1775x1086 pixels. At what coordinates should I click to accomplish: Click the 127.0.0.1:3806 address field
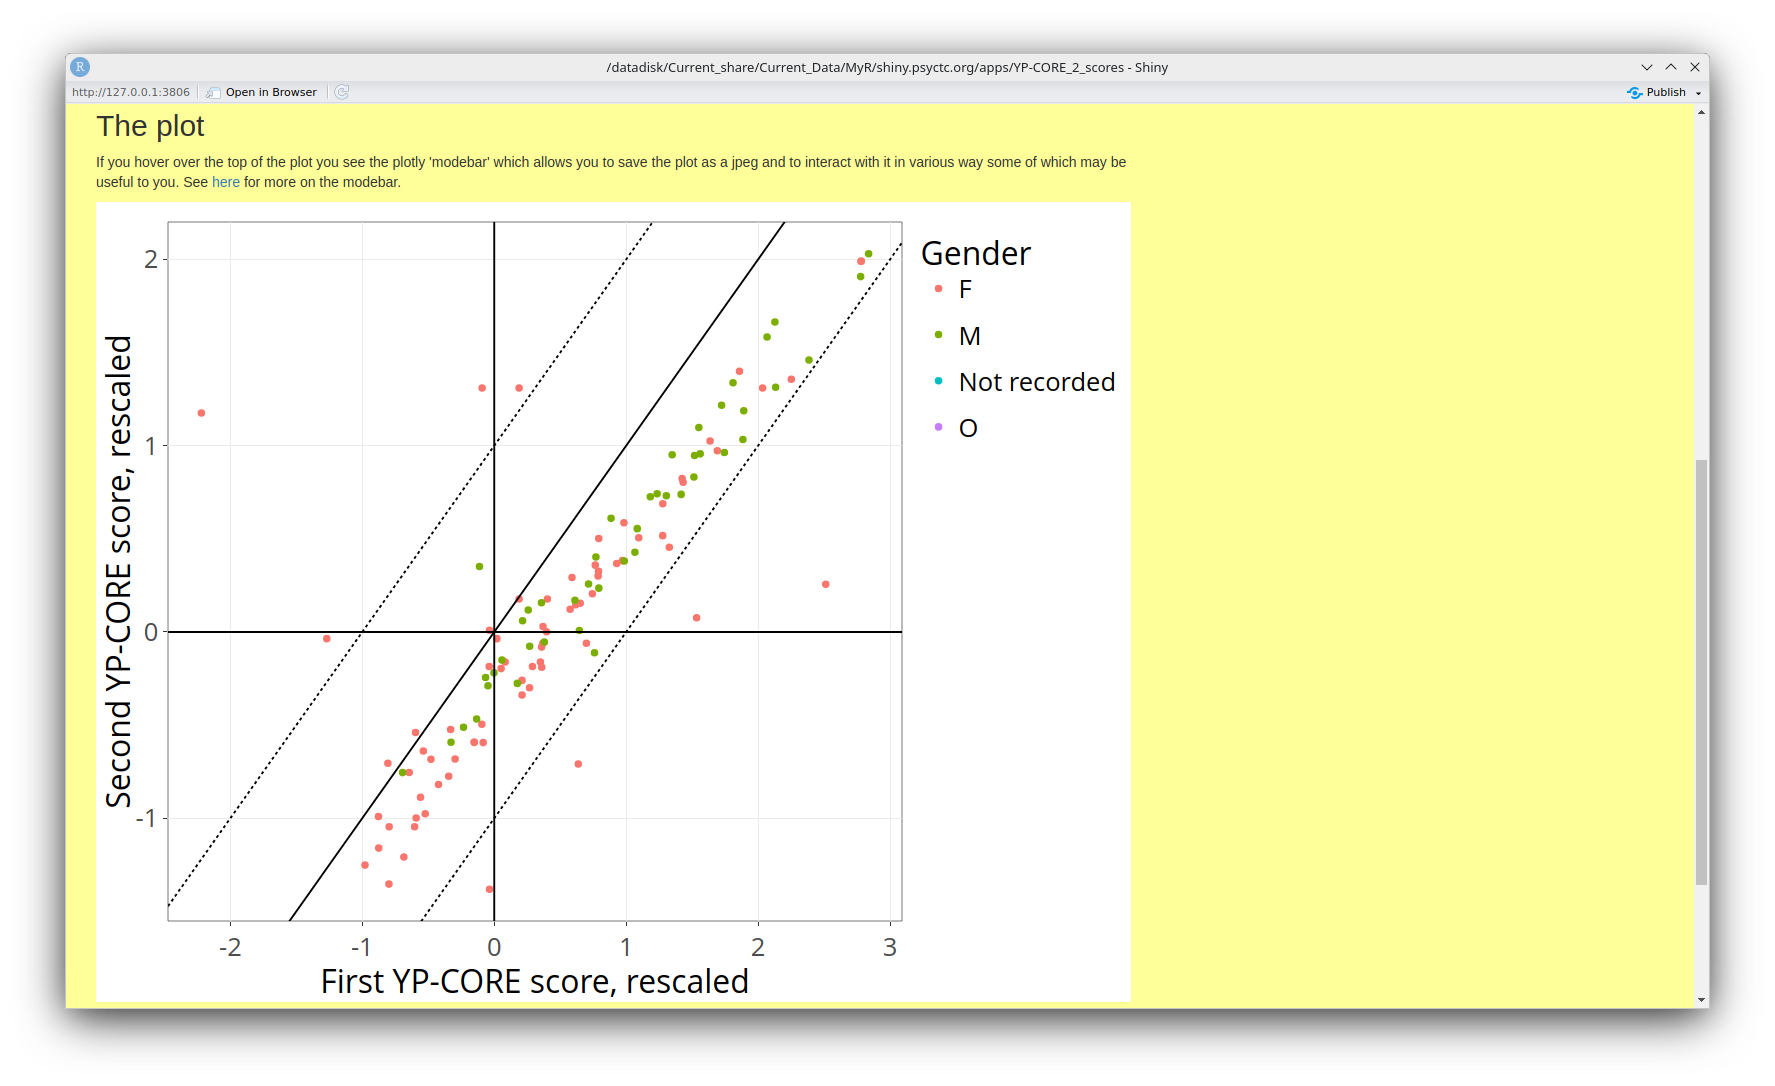(131, 92)
